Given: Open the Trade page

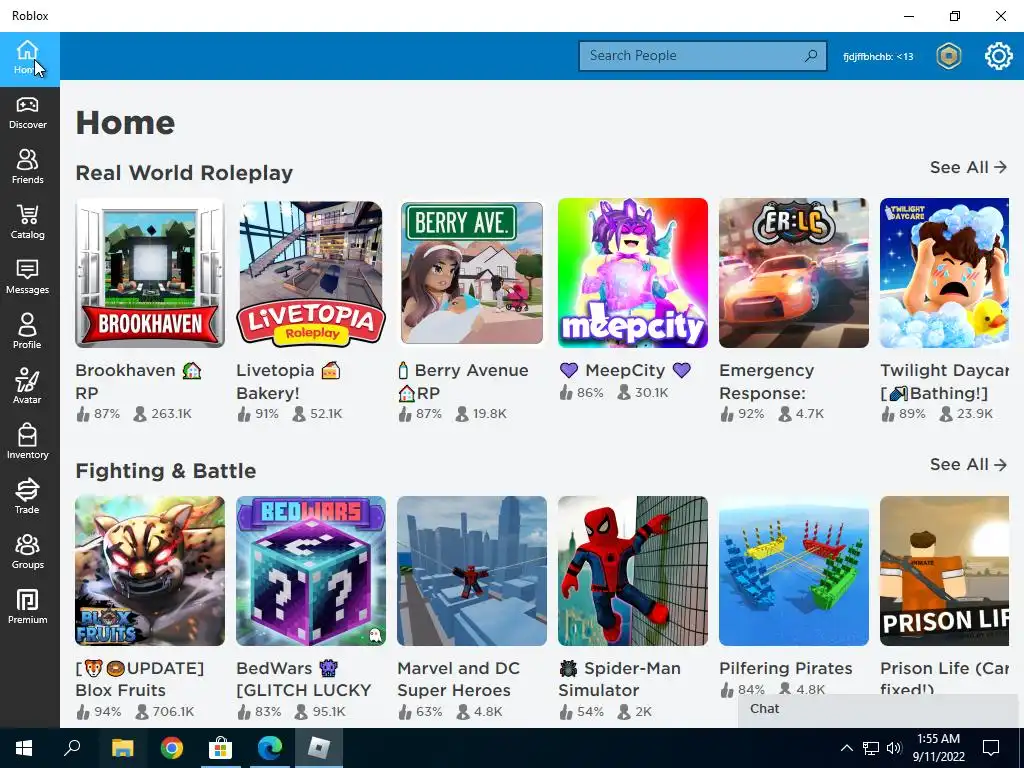Looking at the screenshot, I should pyautogui.click(x=29, y=498).
